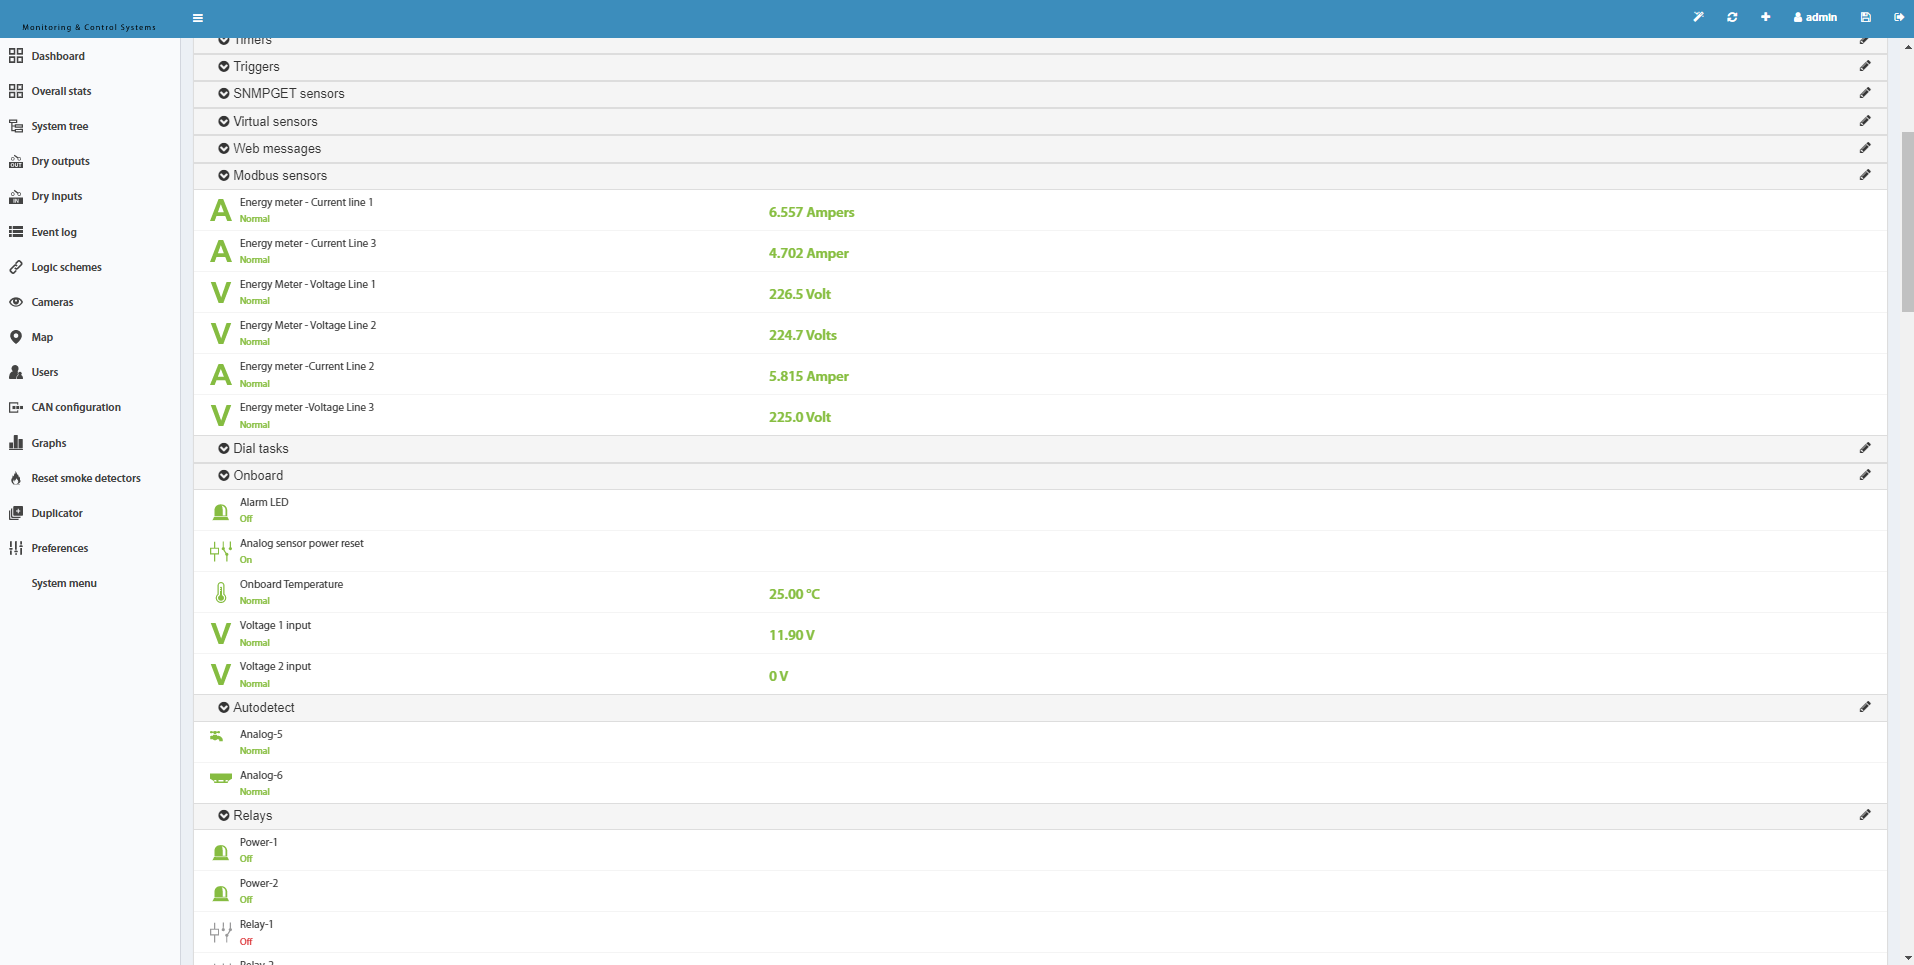Edit Modbus sensors group with pencil icon
1914x965 pixels.
(x=1865, y=175)
